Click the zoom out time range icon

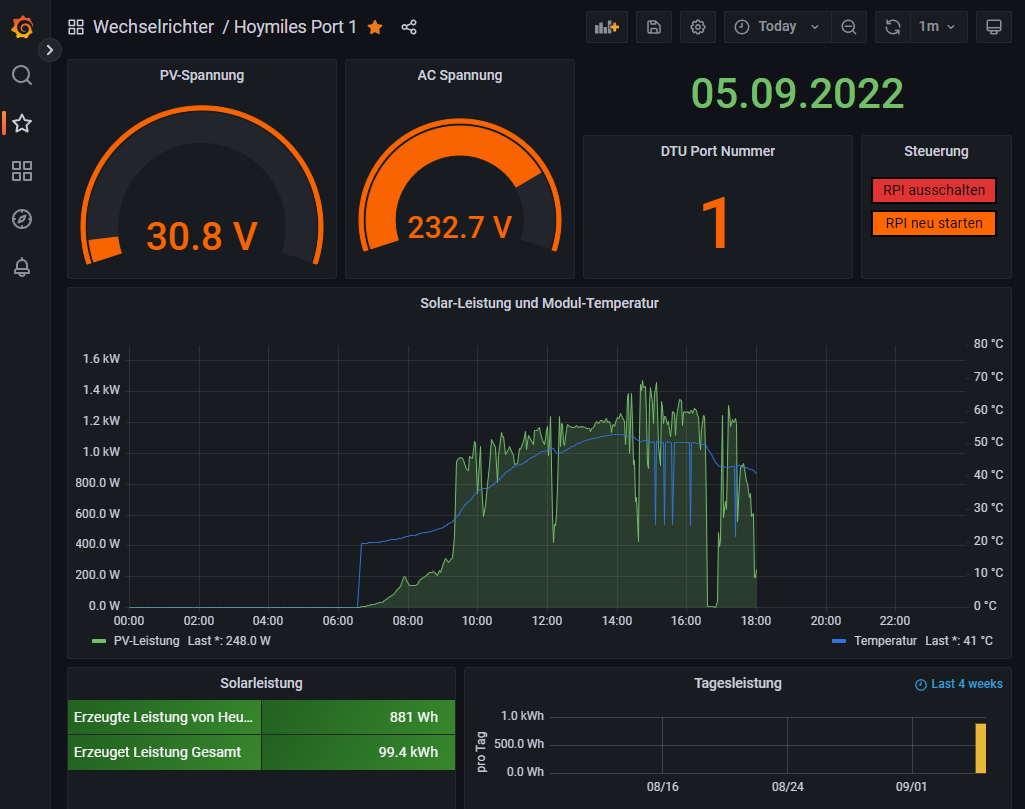(849, 27)
